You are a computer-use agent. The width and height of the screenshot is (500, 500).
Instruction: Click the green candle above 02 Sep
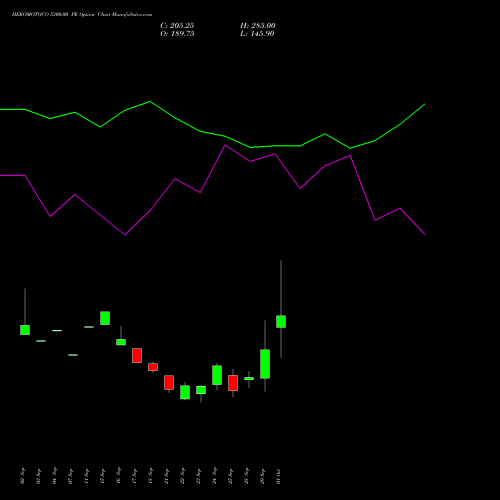(x=25, y=330)
